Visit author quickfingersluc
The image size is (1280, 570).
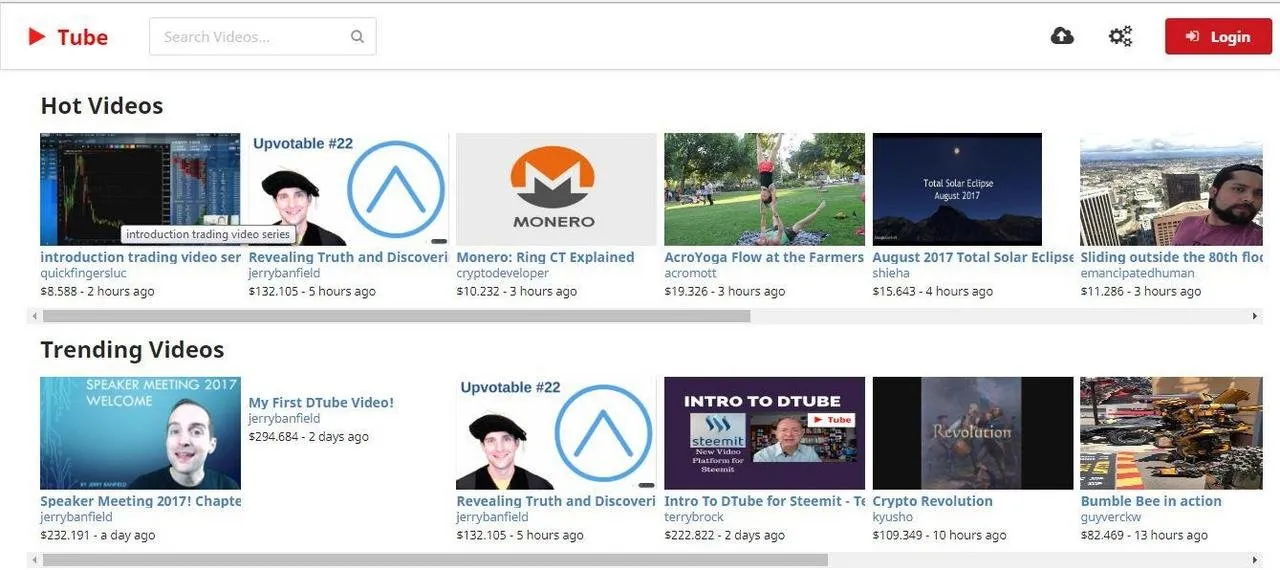(x=84, y=273)
